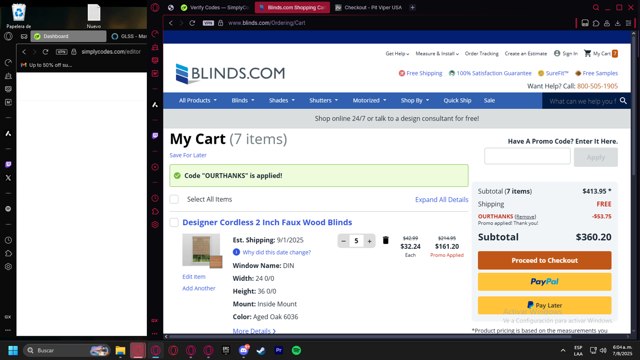Expand the Shutters menu
Image resolution: width=640 pixels, height=360 pixels.
coord(324,100)
